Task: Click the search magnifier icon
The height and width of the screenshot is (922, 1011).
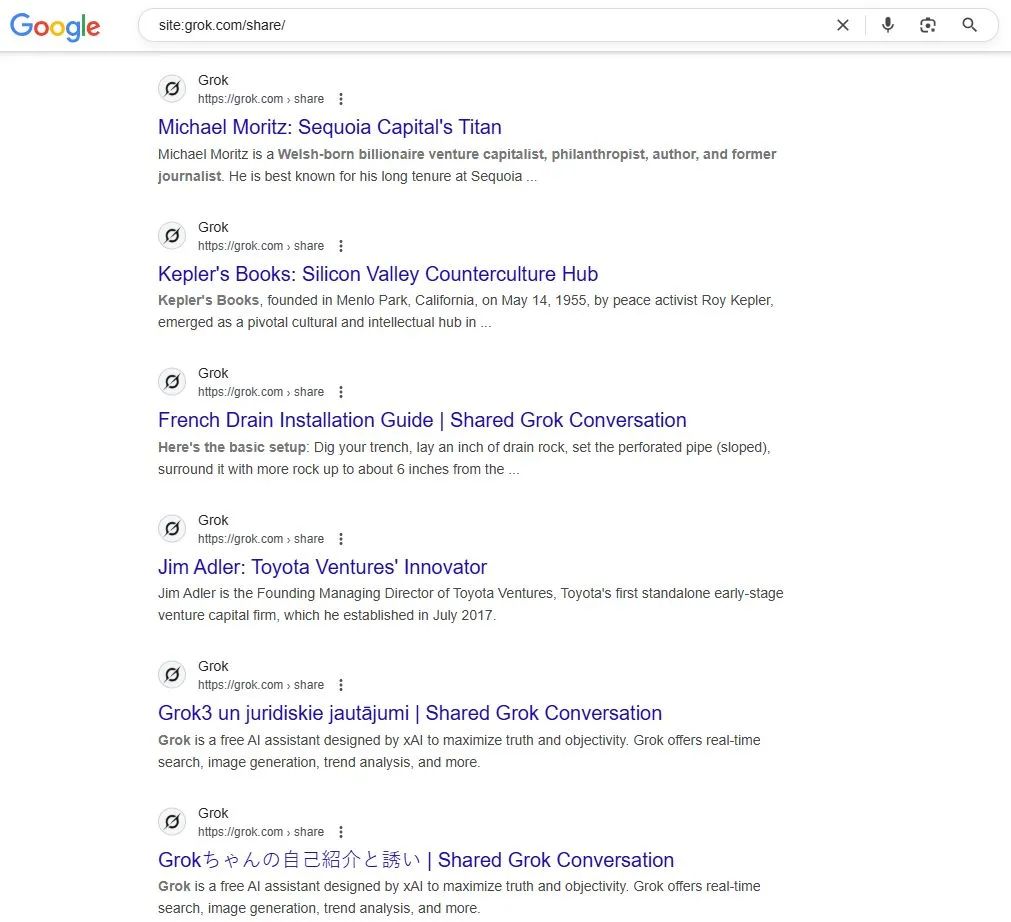Action: [x=968, y=25]
